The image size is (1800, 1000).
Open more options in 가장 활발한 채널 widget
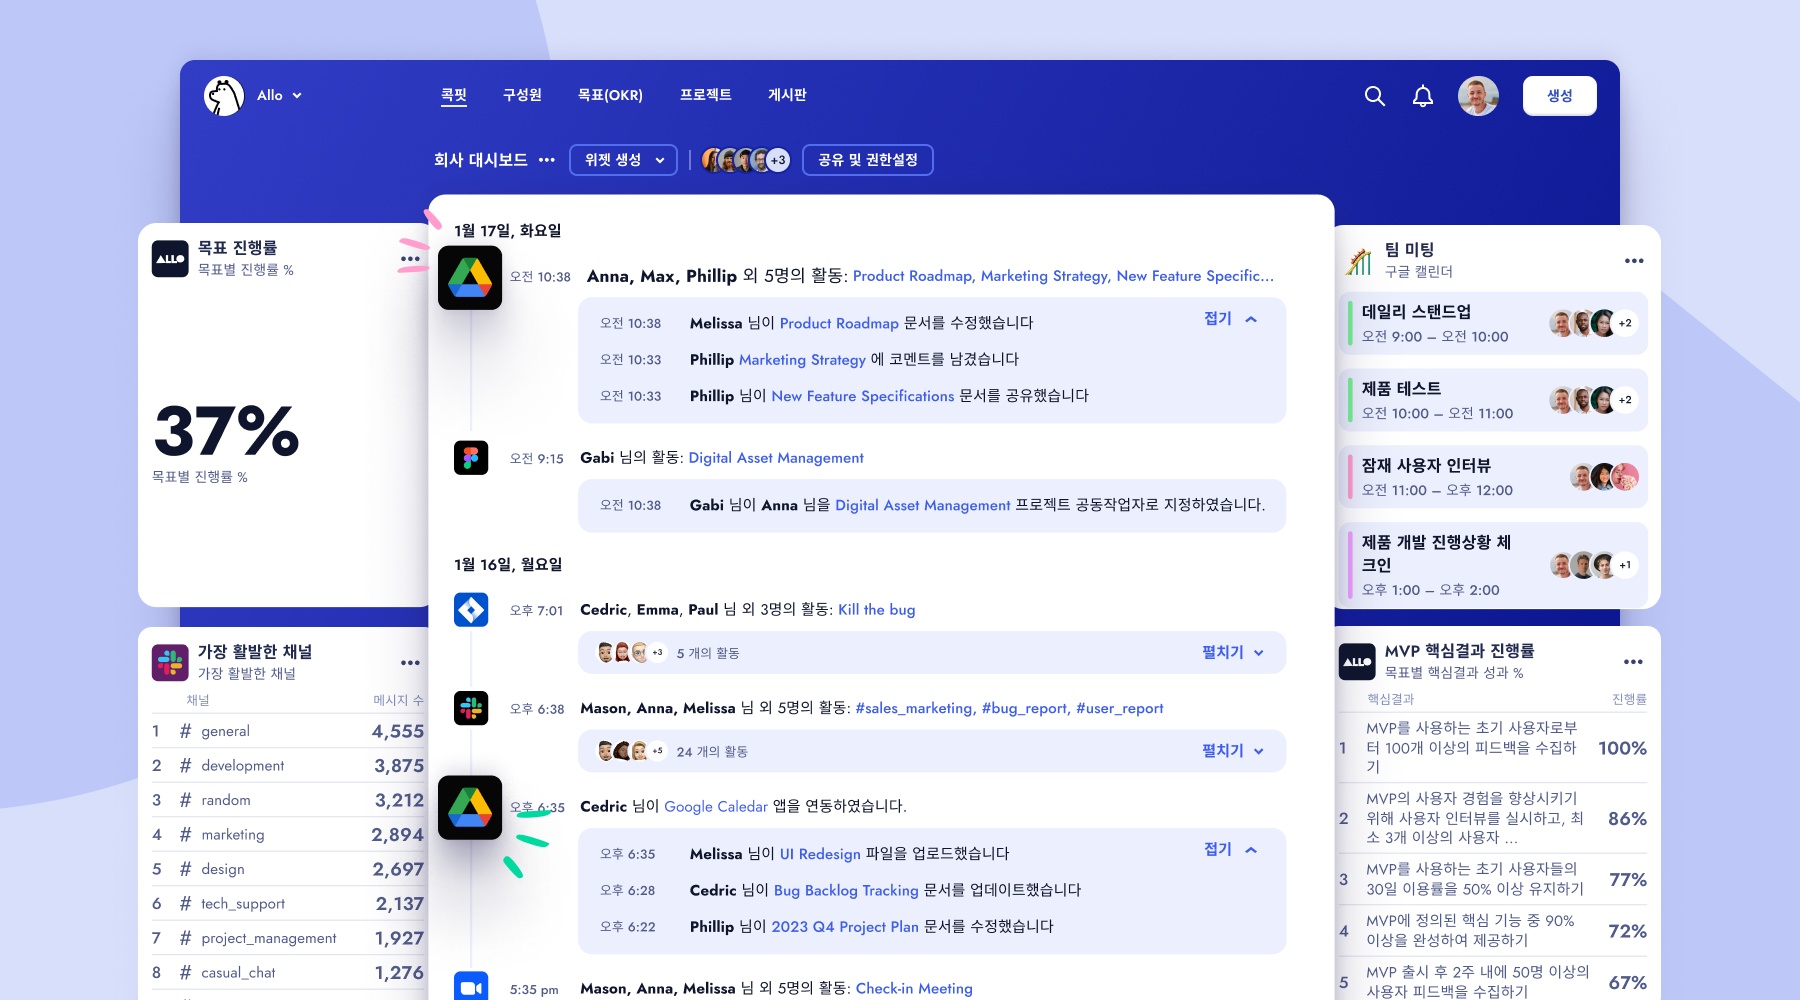pyautogui.click(x=410, y=662)
